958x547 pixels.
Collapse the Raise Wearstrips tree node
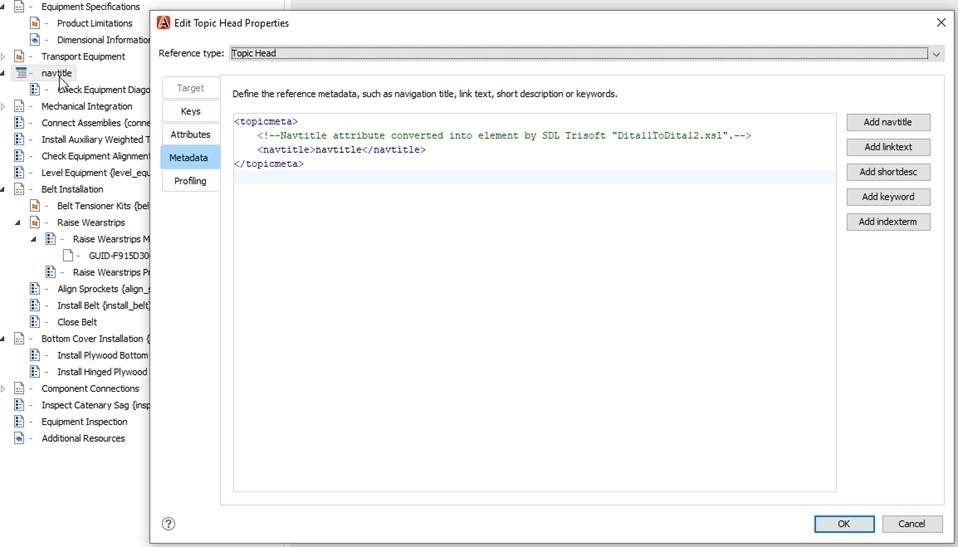18,223
